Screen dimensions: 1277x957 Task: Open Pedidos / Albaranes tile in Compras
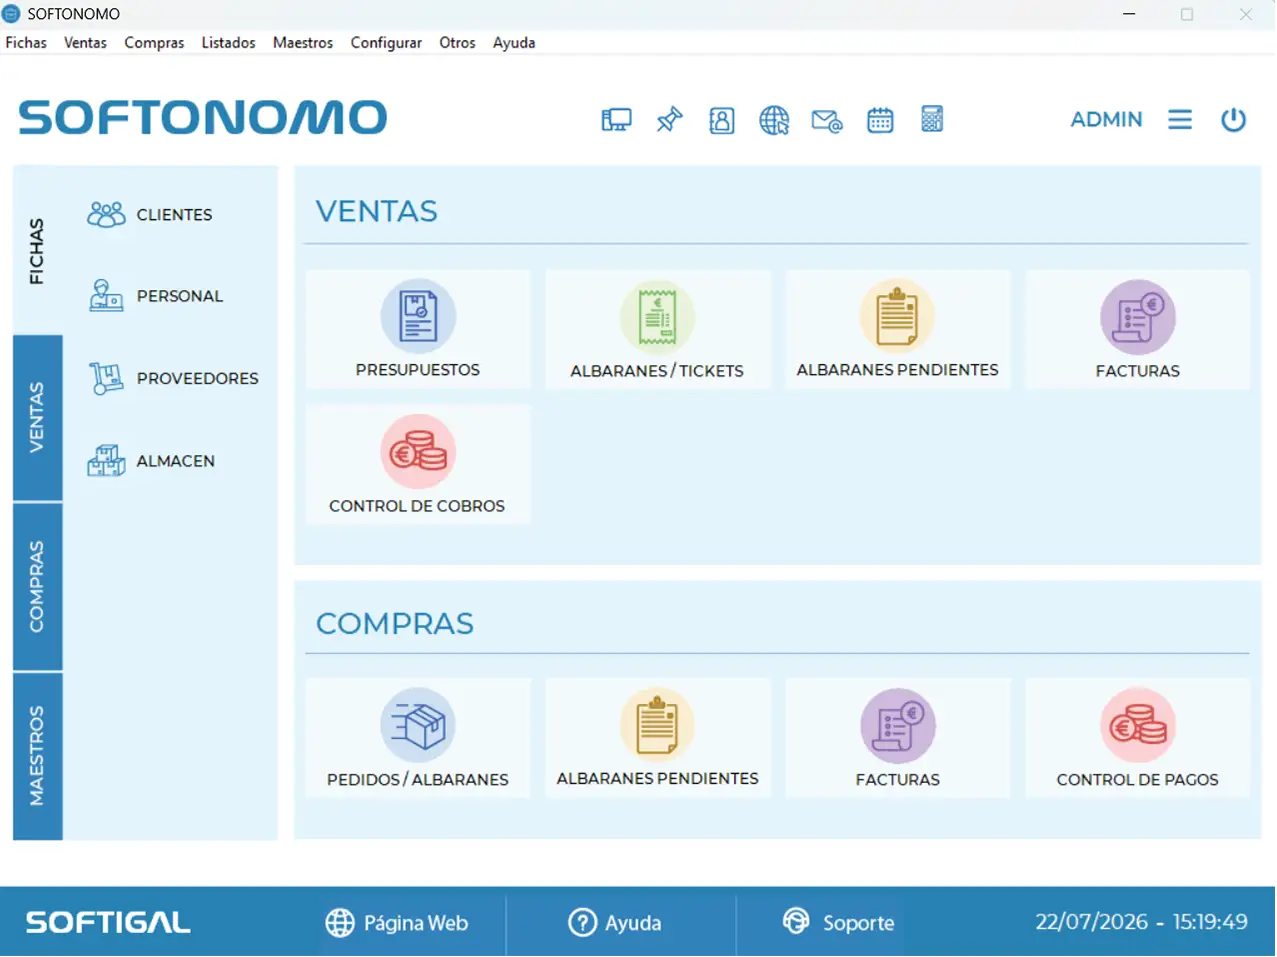(x=418, y=738)
